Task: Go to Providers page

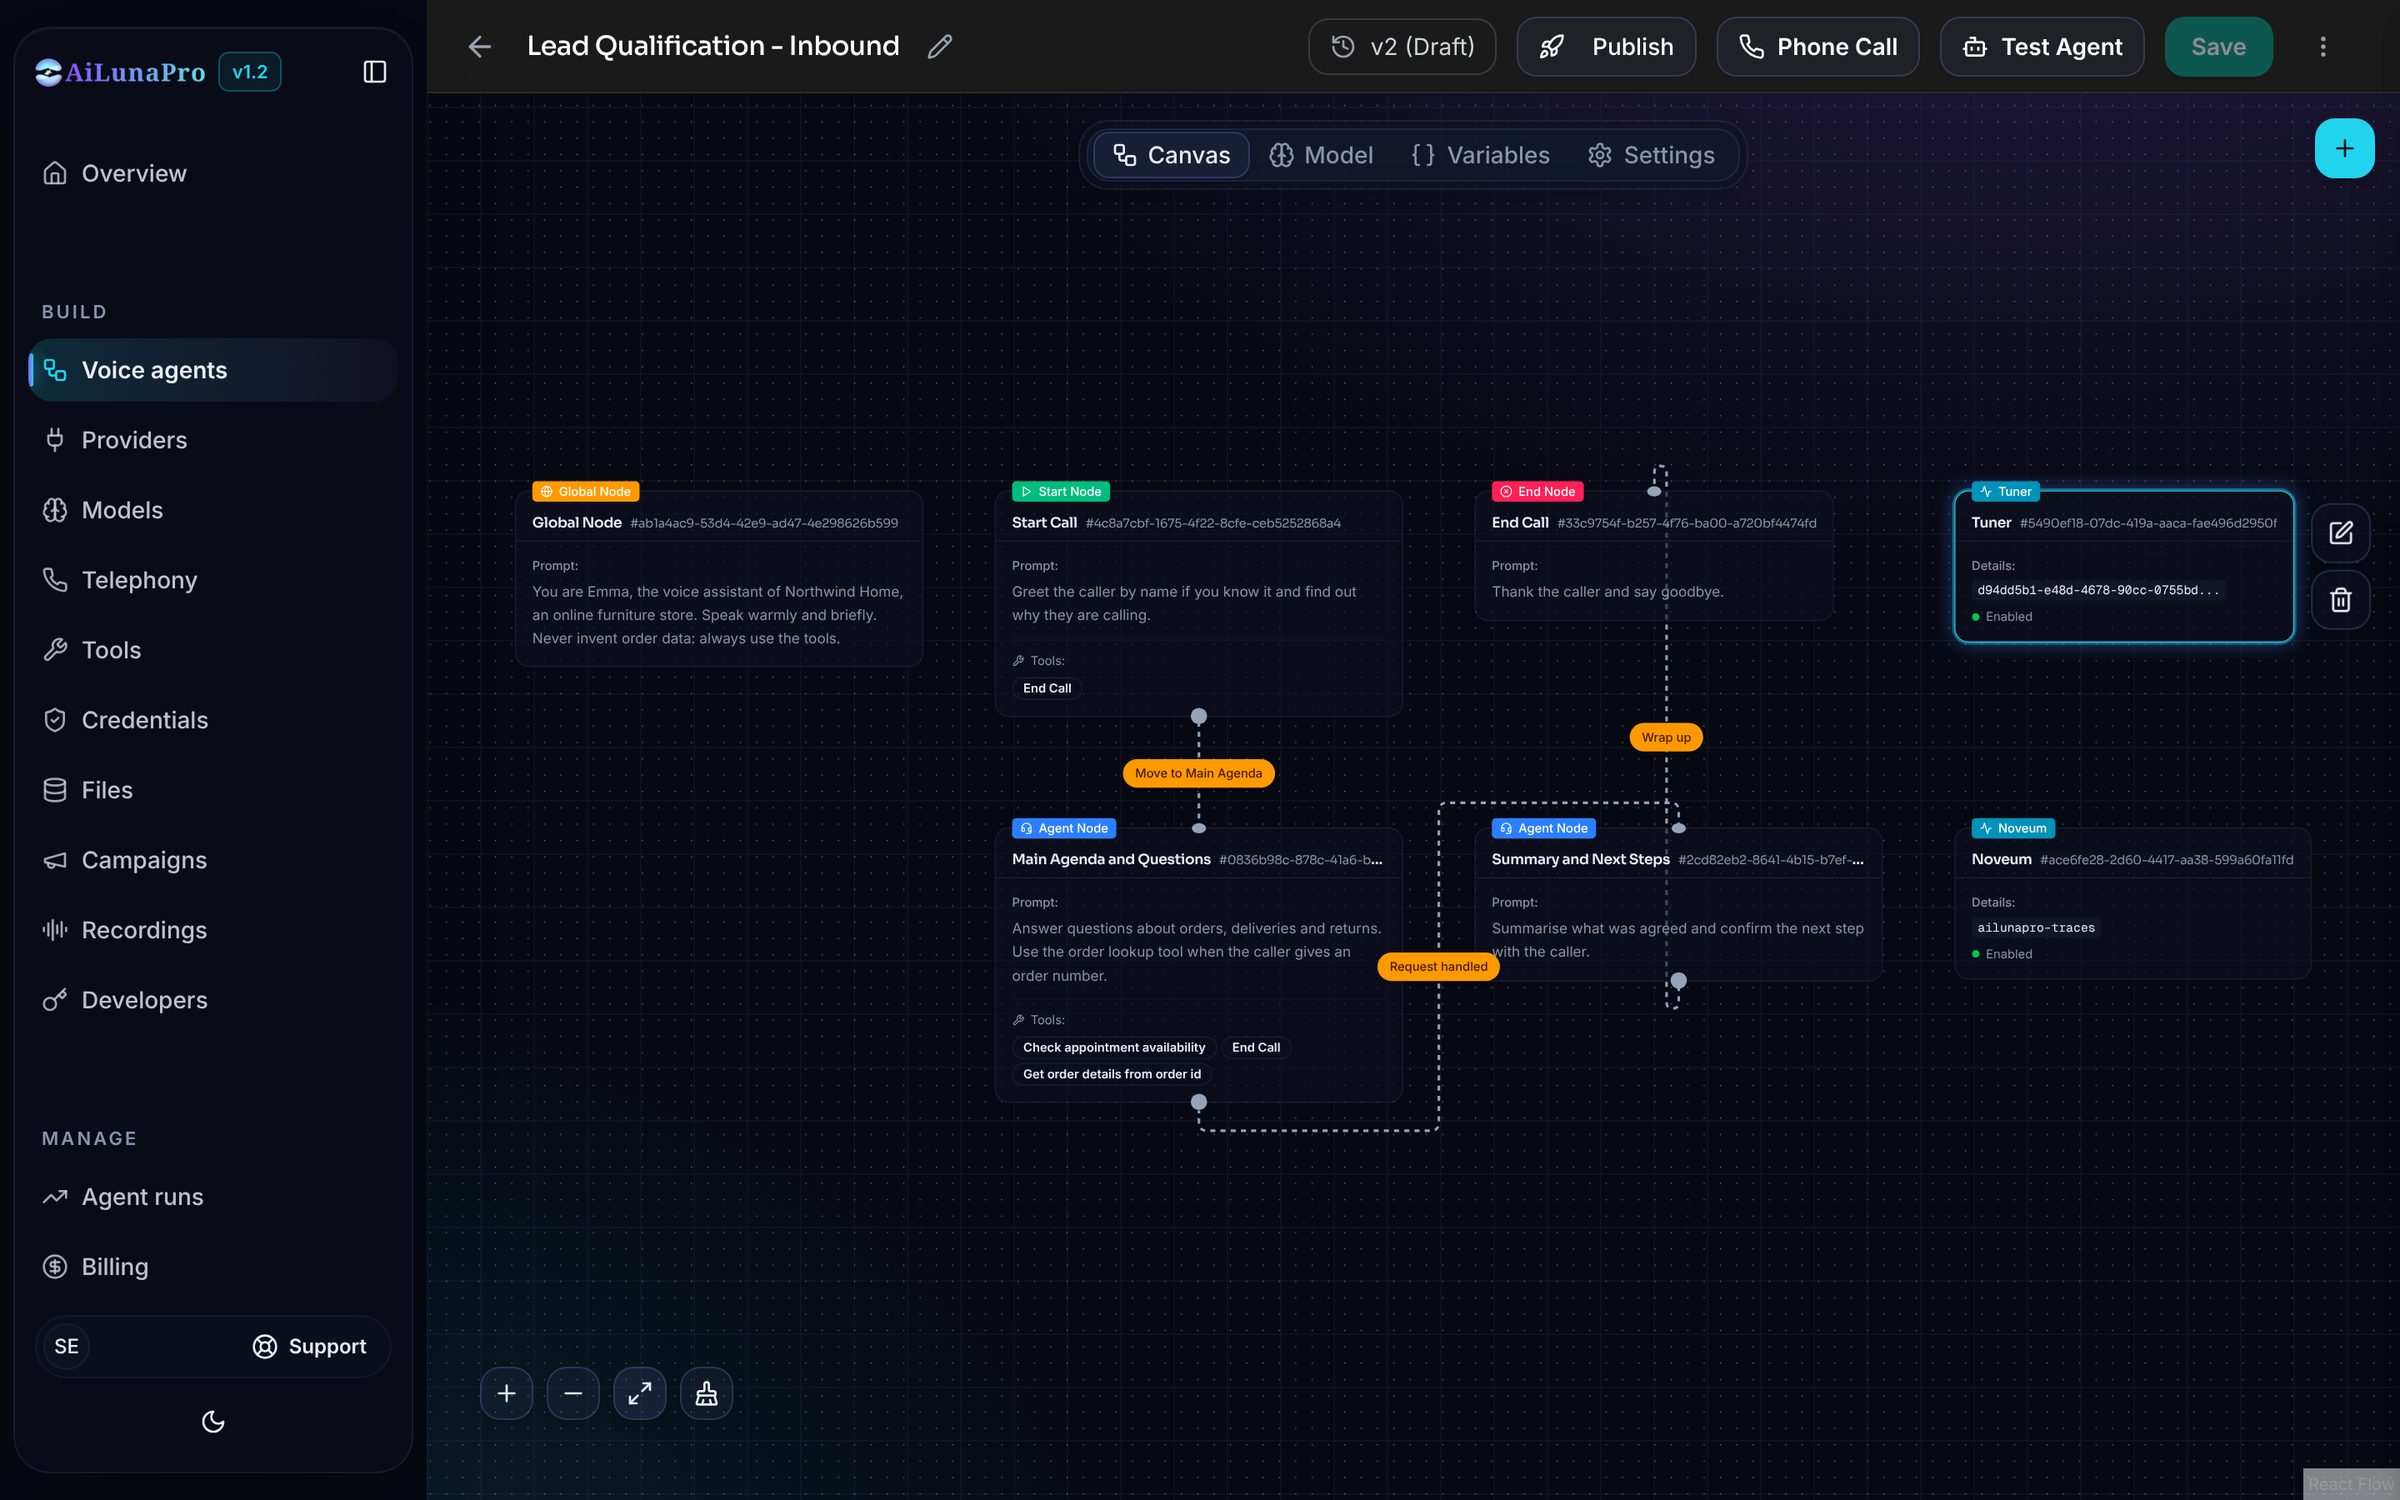Action: tap(213, 440)
